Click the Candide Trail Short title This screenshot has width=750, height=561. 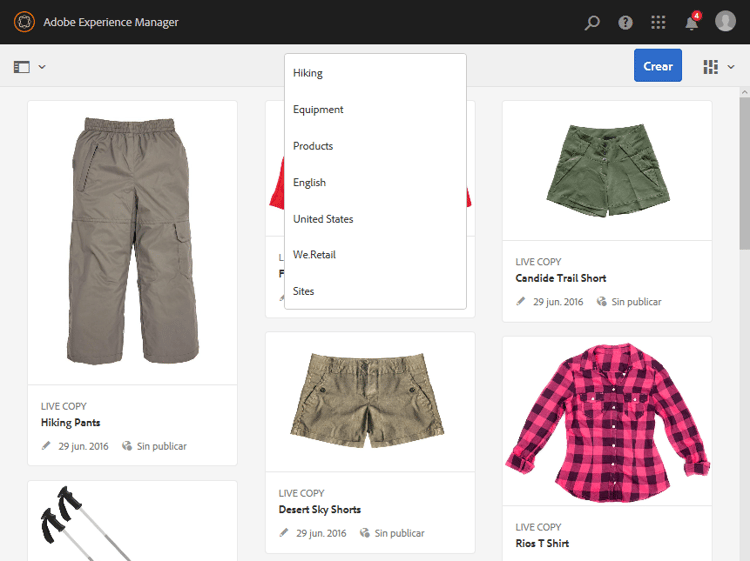[561, 278]
